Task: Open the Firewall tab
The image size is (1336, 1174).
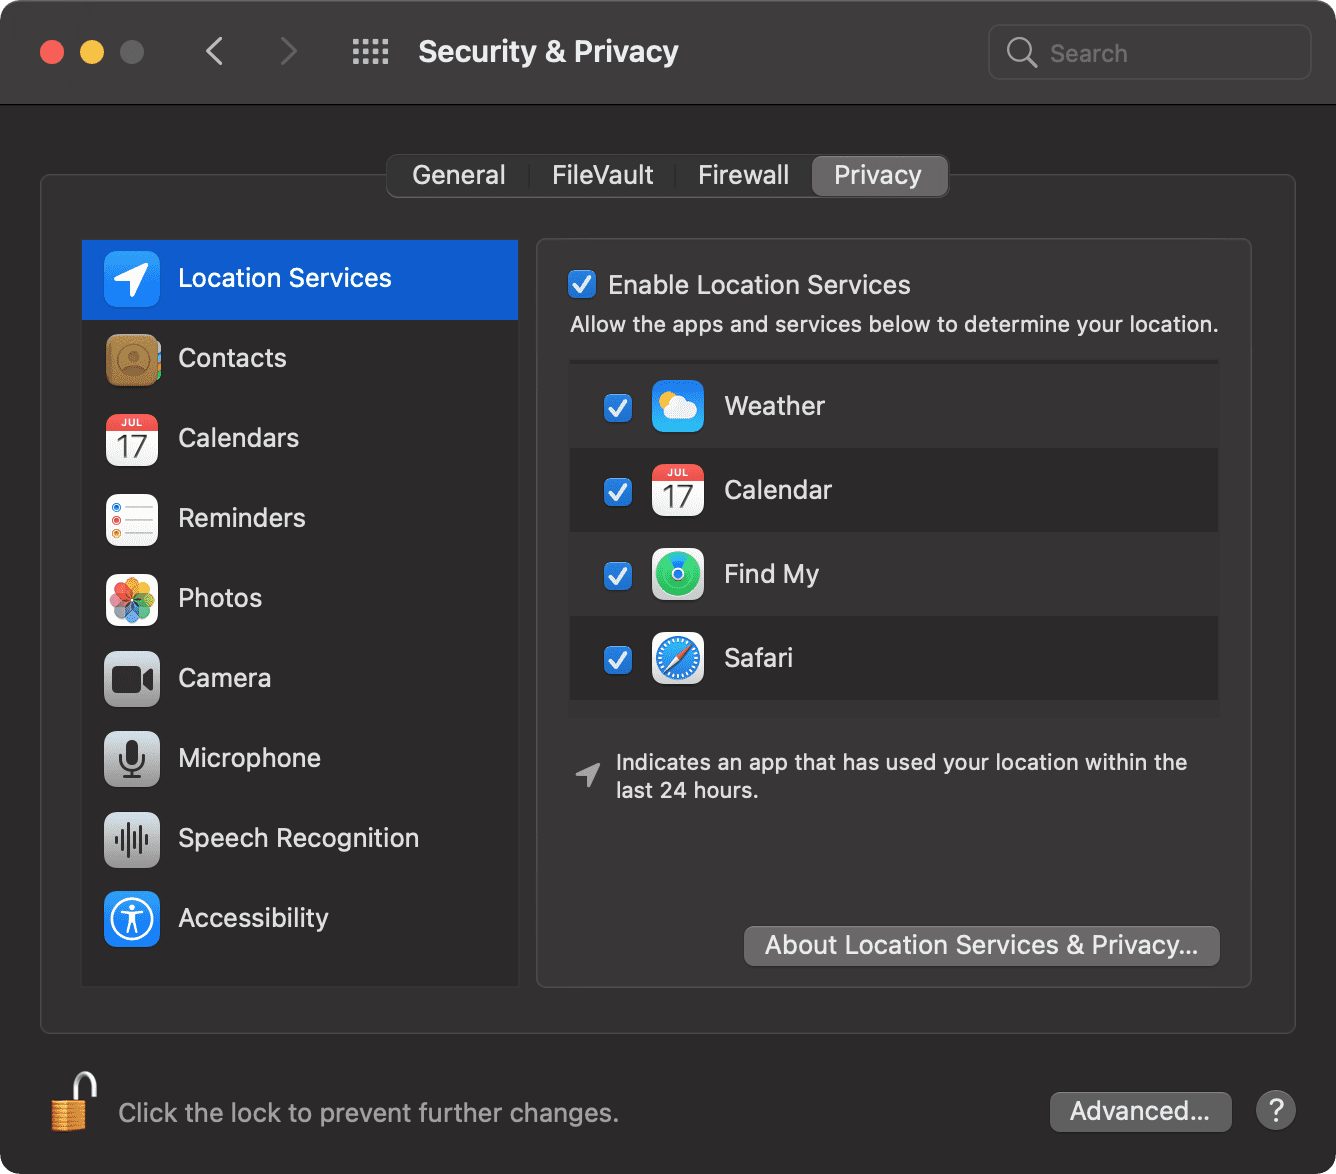Action: click(x=743, y=175)
